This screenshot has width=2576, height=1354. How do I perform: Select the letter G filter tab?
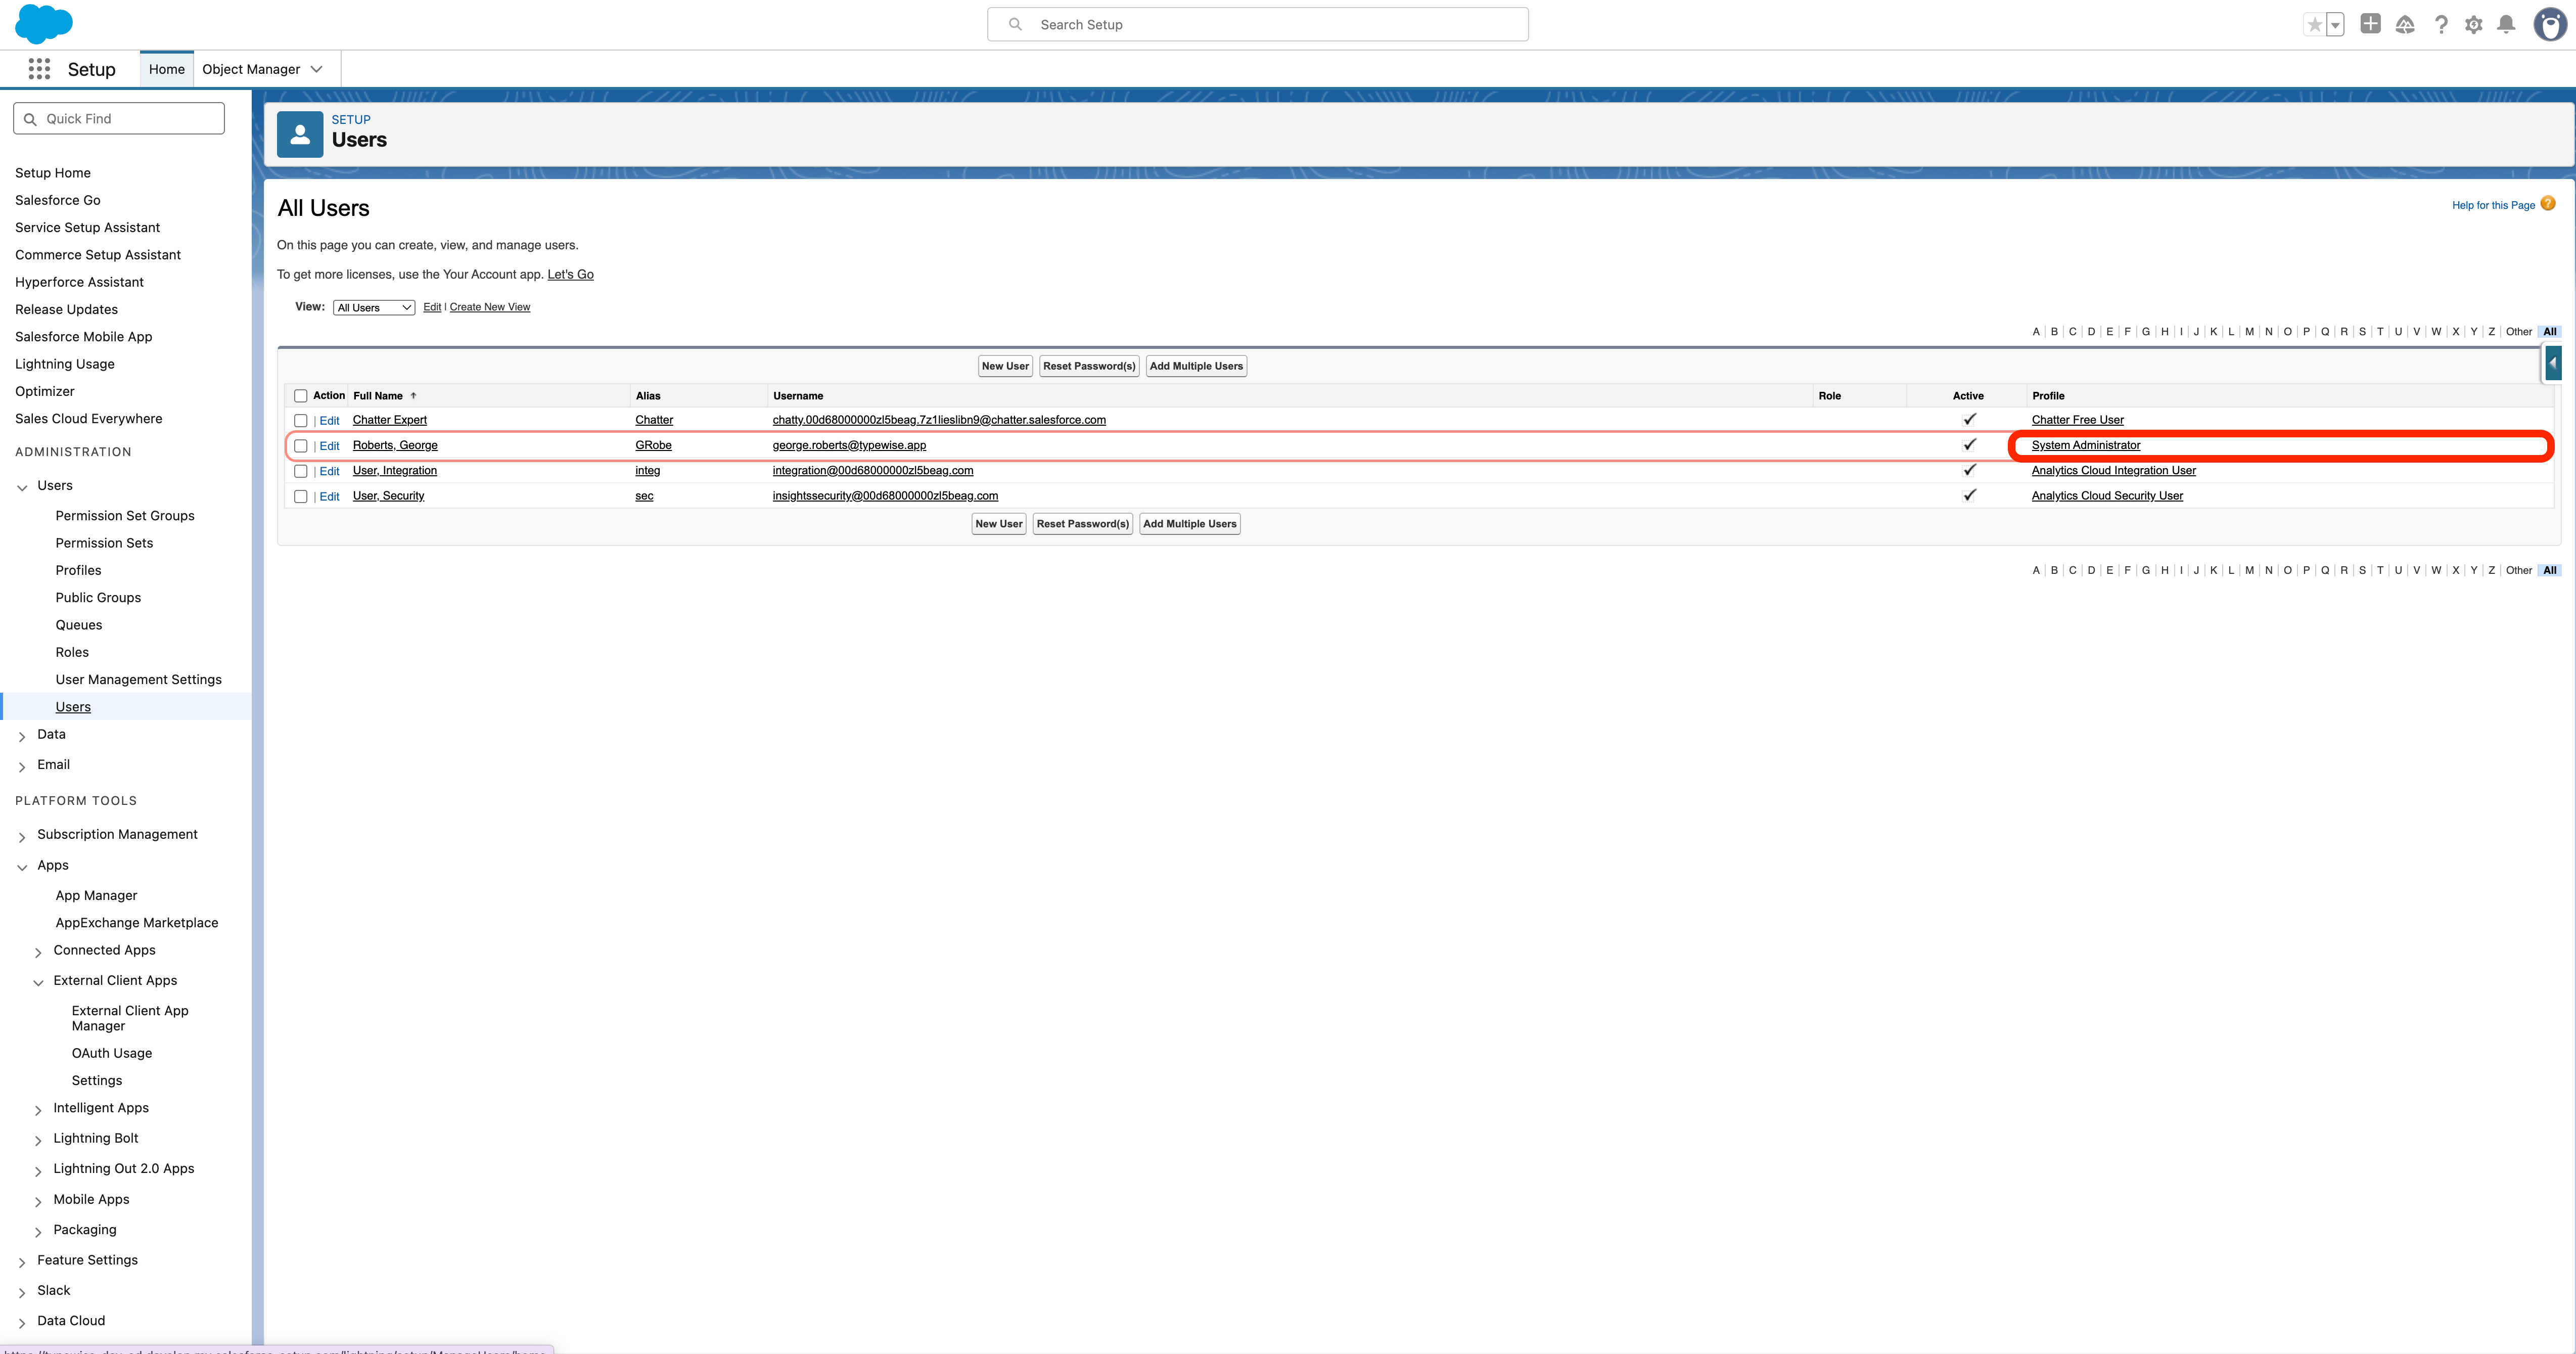2145,331
